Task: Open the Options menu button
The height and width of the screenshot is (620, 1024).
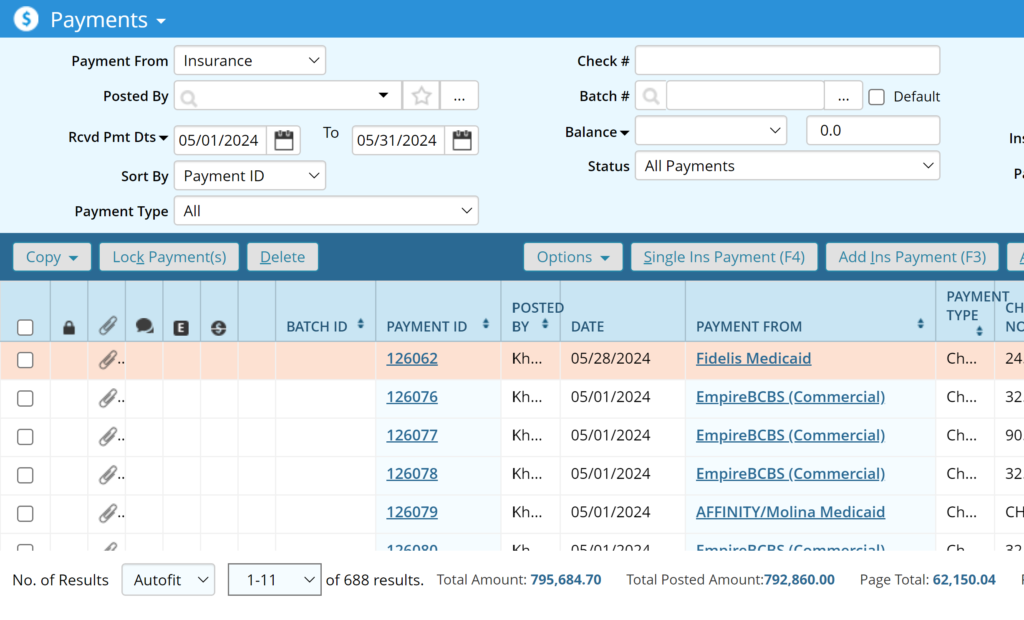Action: tap(573, 257)
